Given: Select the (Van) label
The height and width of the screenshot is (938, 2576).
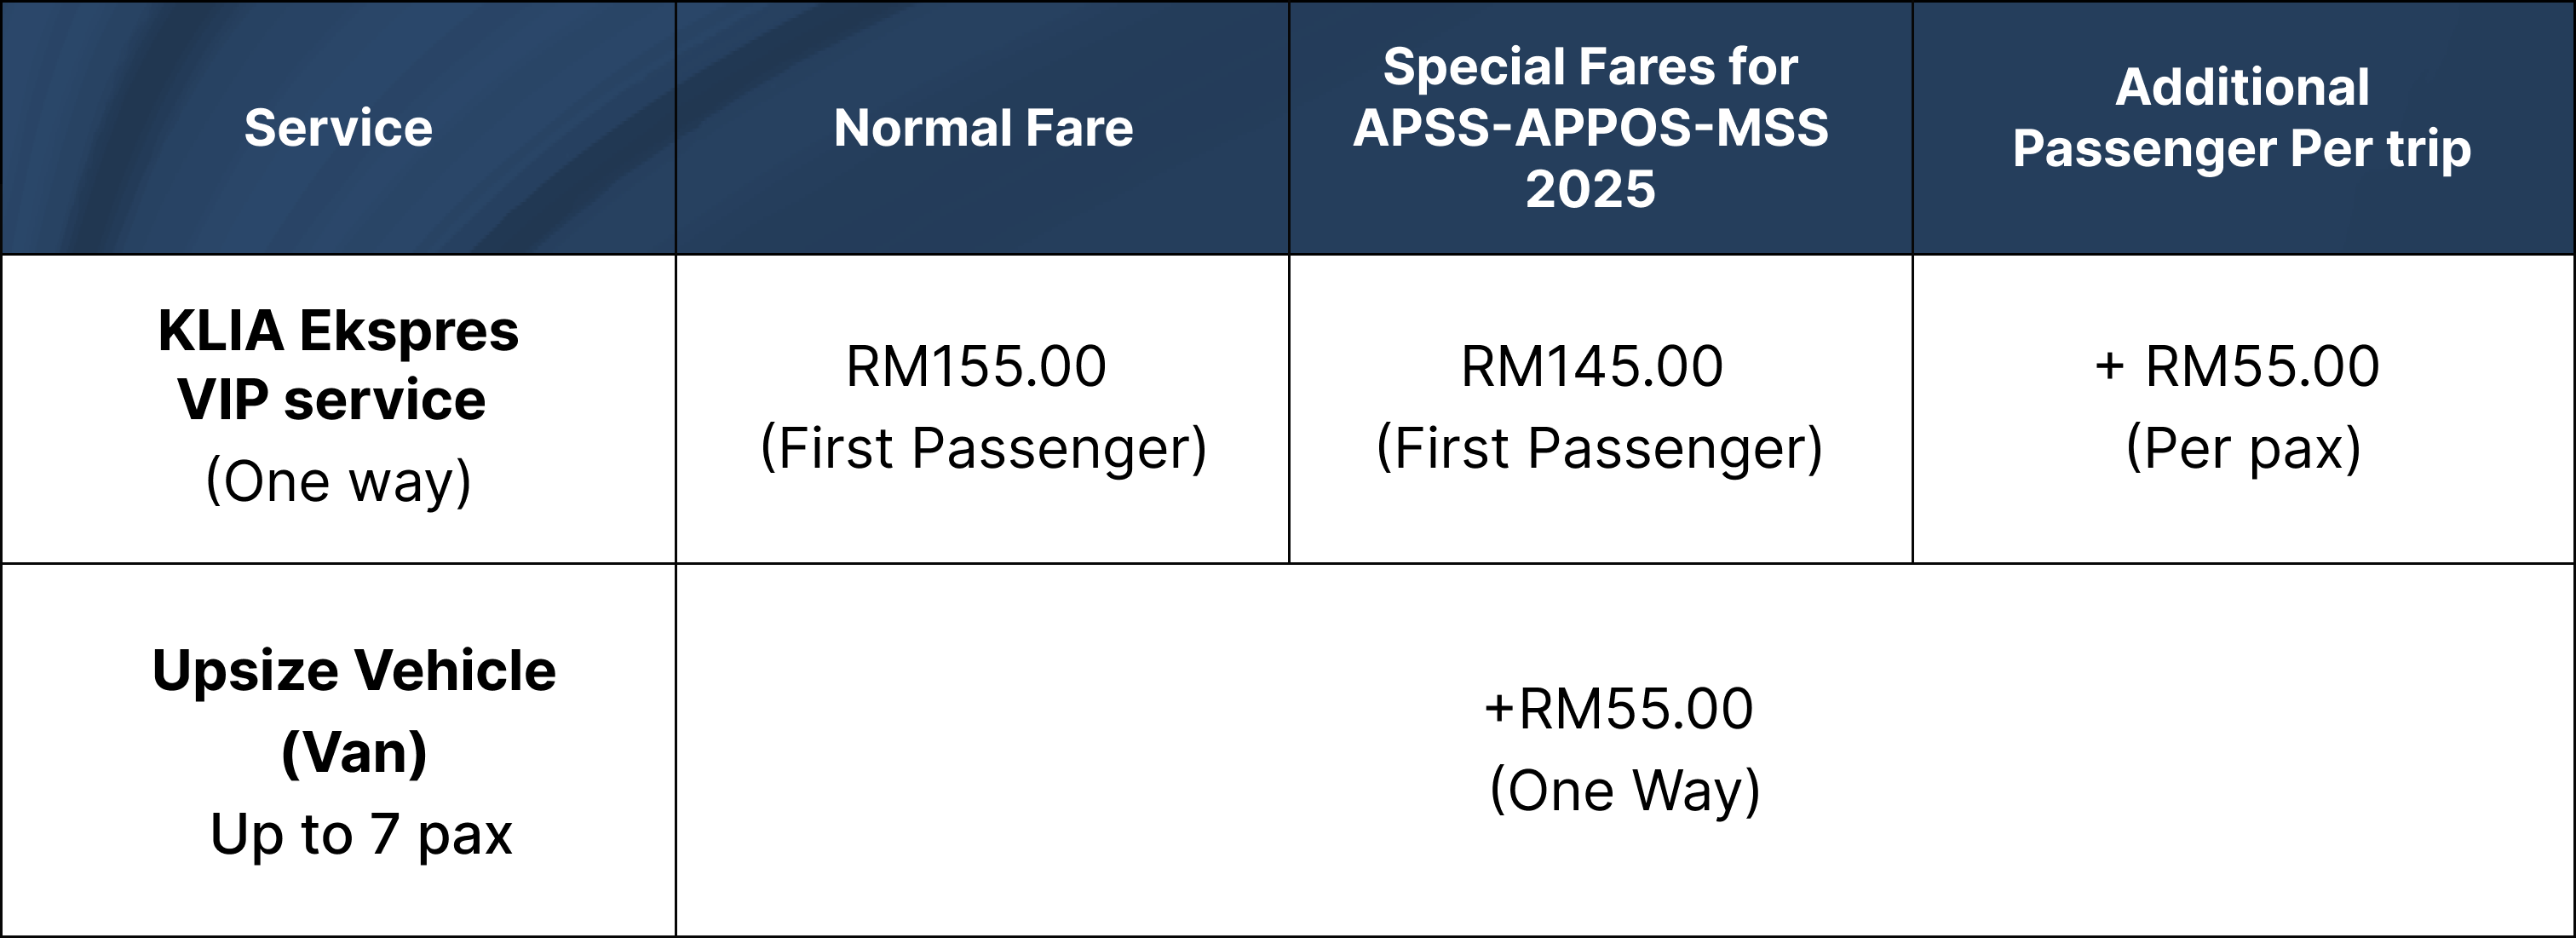Looking at the screenshot, I should pyautogui.click(x=354, y=752).
